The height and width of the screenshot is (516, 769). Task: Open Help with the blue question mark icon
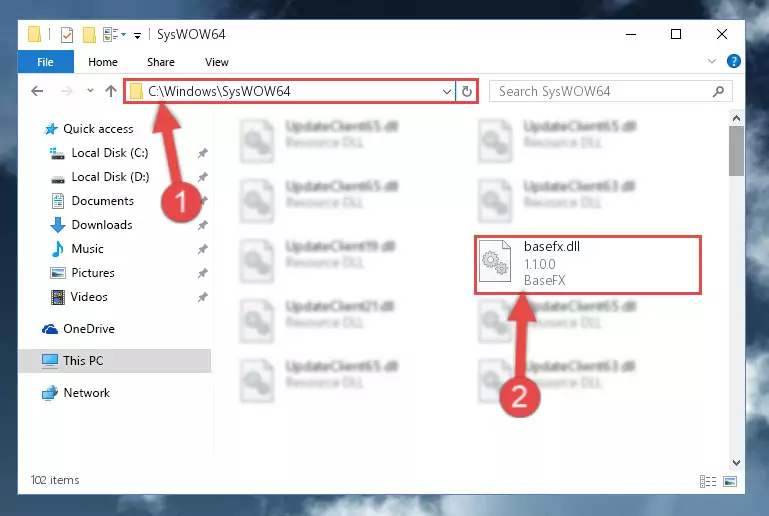[x=734, y=61]
